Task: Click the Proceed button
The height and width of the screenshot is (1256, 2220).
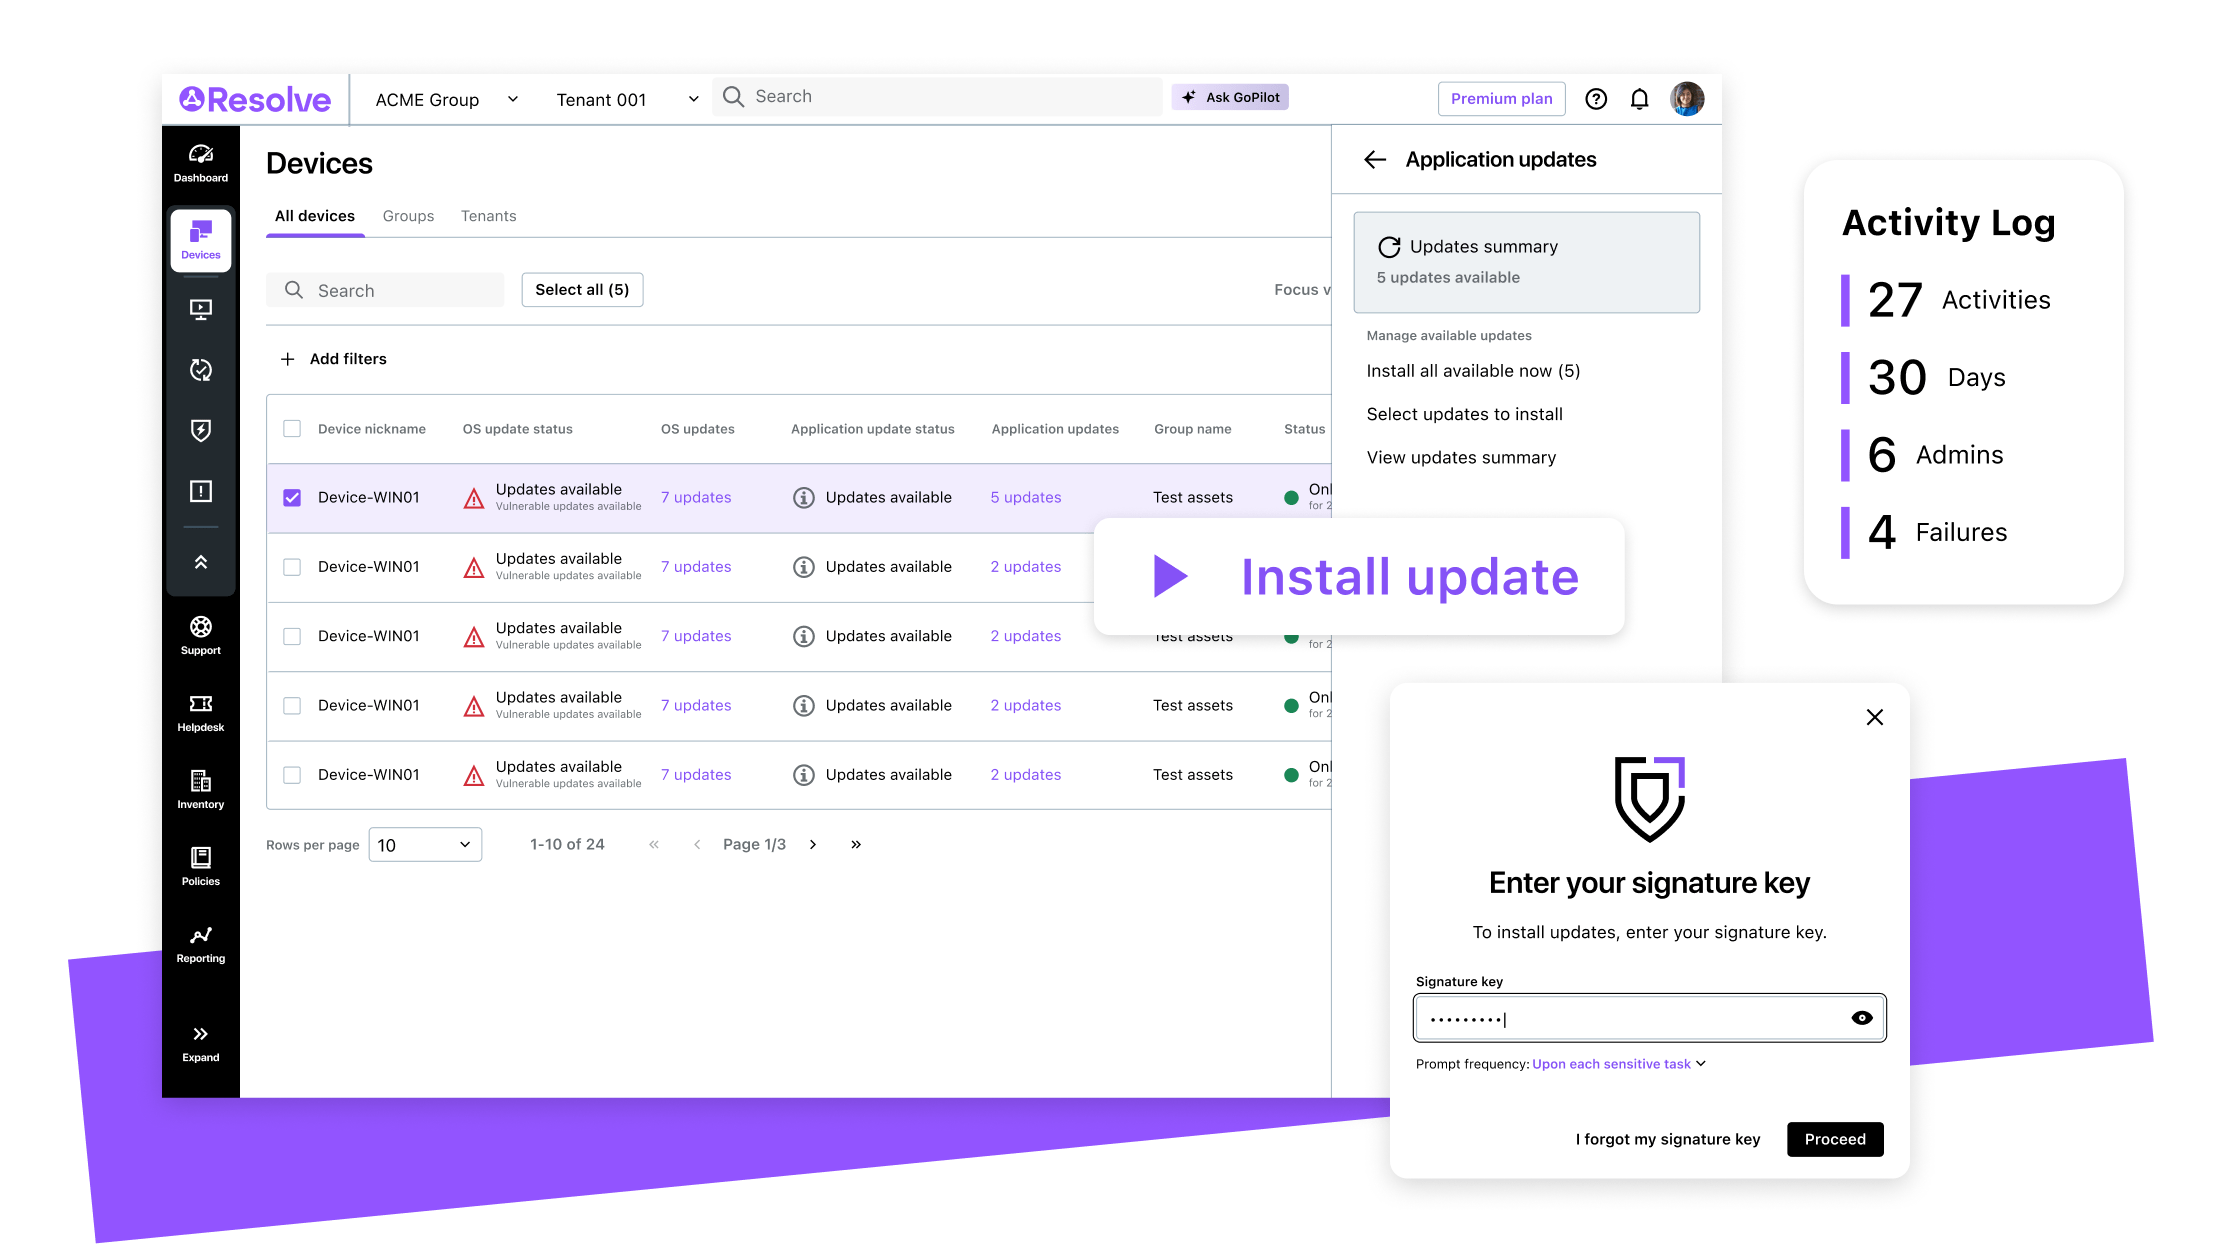Action: 1835,1139
